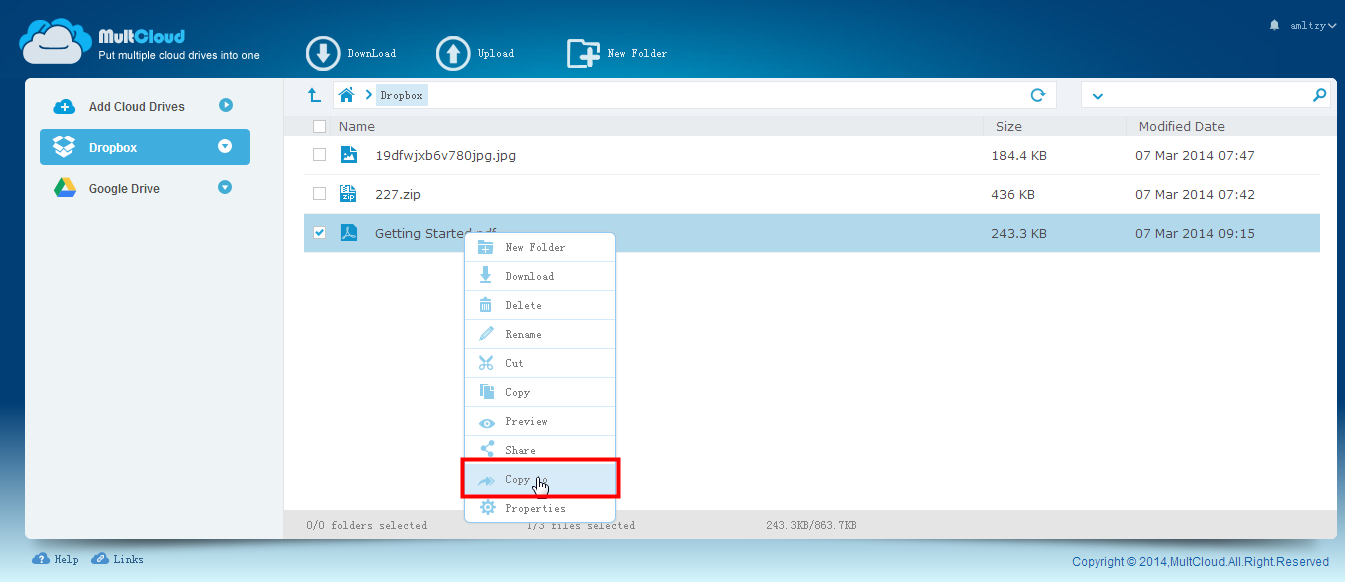This screenshot has height=582, width=1345.
Task: Choose Rename from the context menu
Action: (540, 334)
